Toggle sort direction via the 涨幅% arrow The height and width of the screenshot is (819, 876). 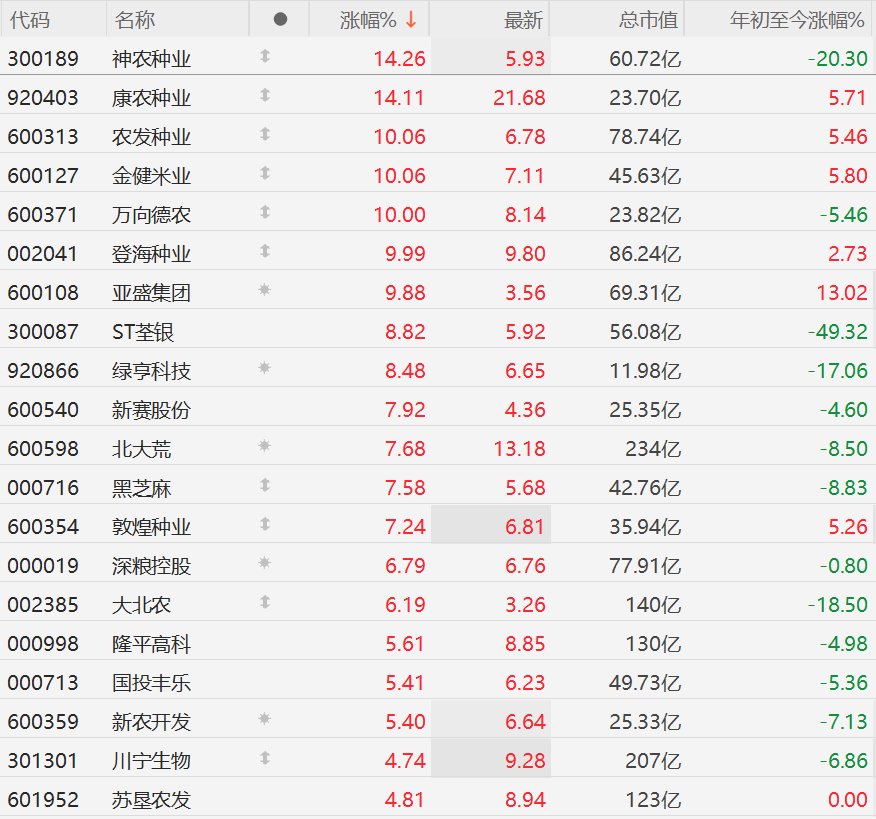click(x=412, y=20)
